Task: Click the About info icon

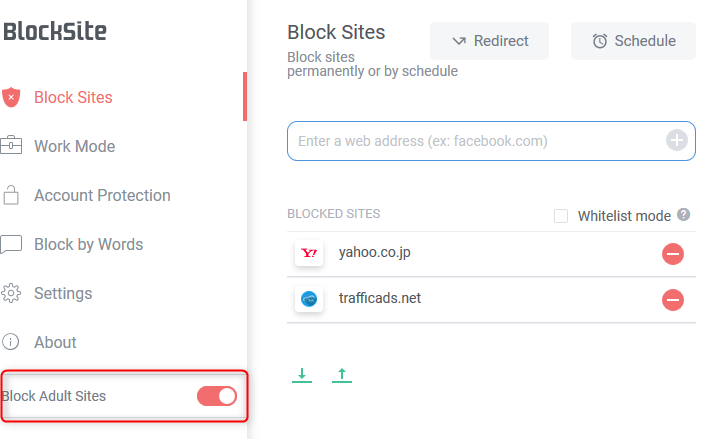Action: click(x=10, y=342)
